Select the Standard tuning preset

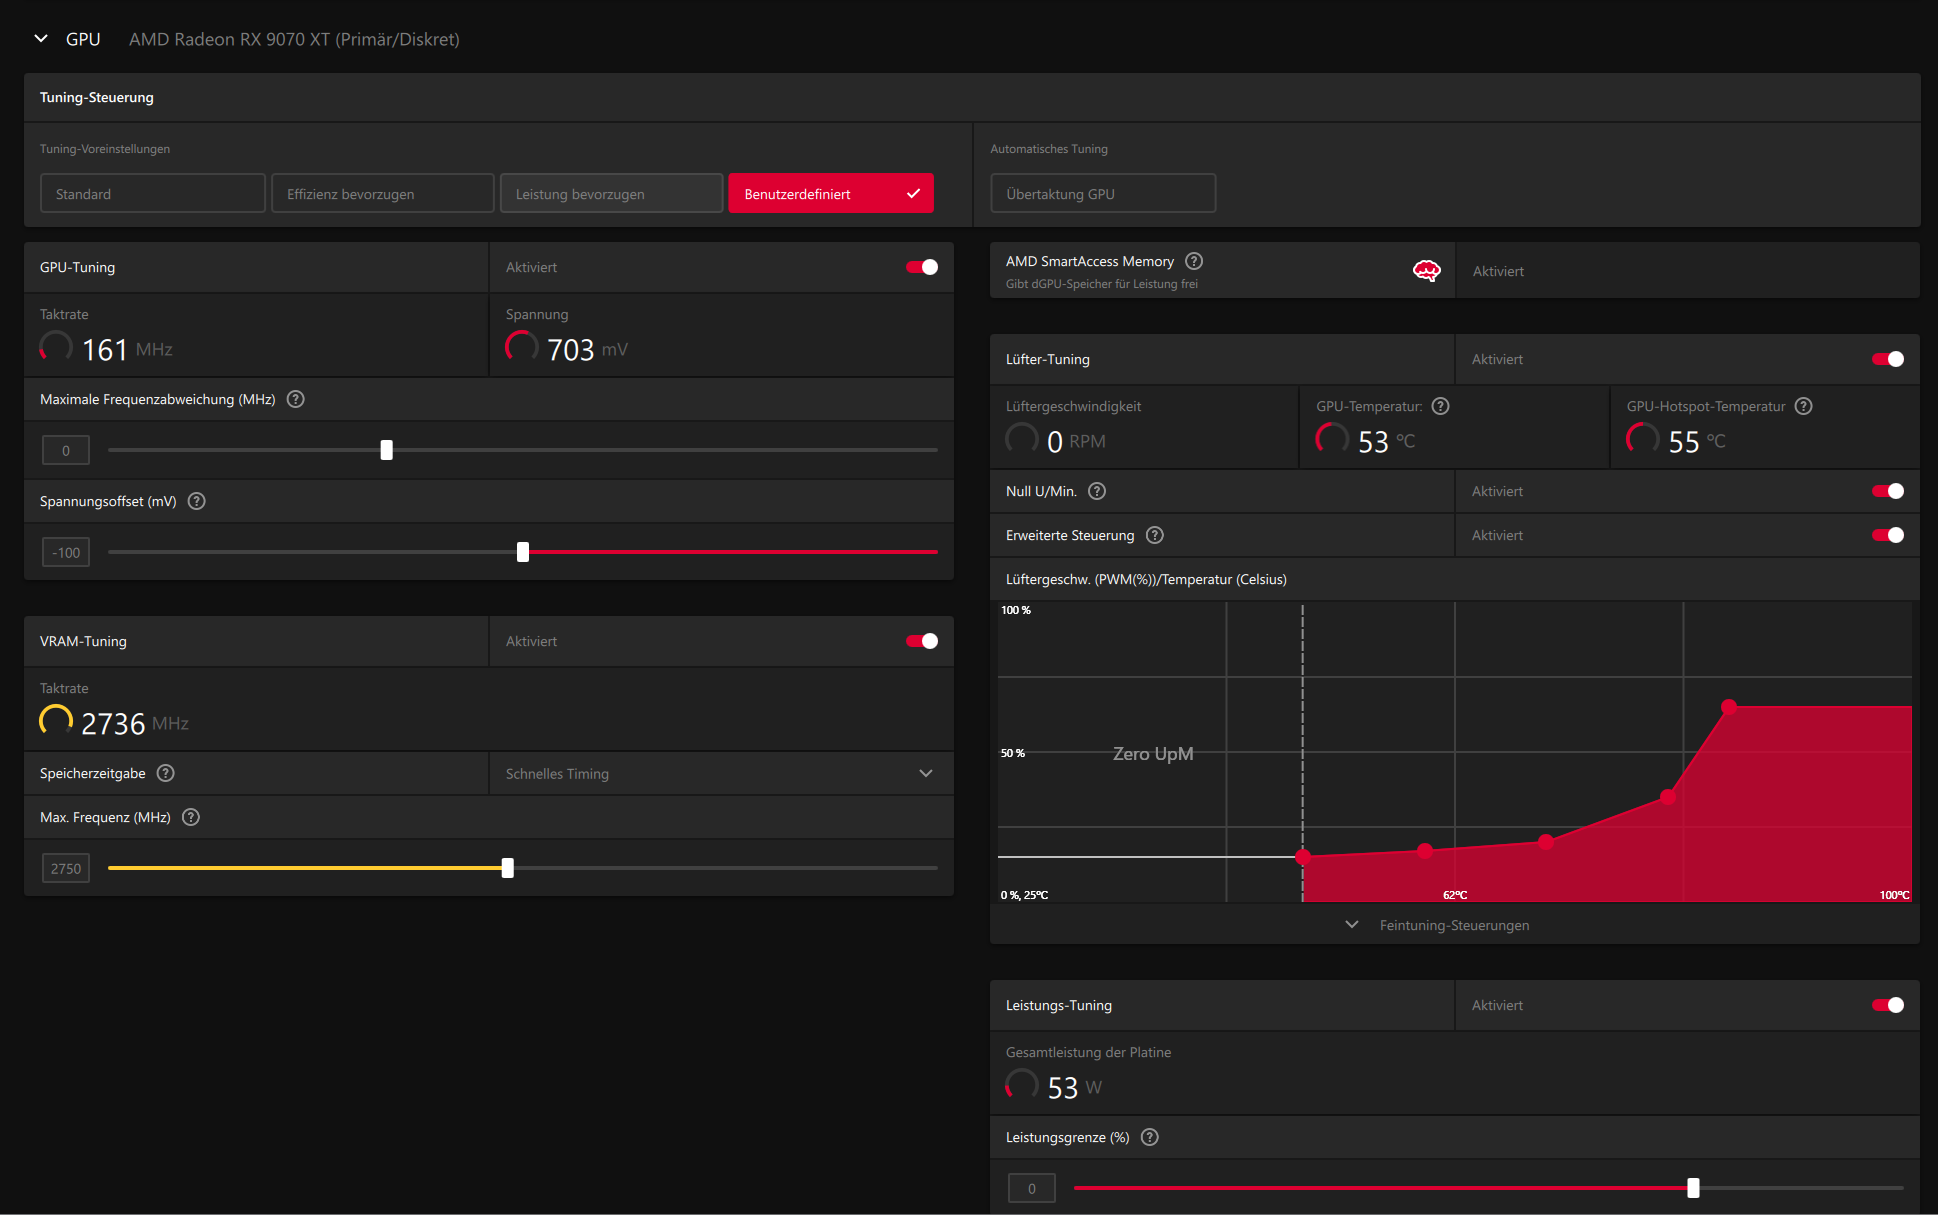coord(153,193)
